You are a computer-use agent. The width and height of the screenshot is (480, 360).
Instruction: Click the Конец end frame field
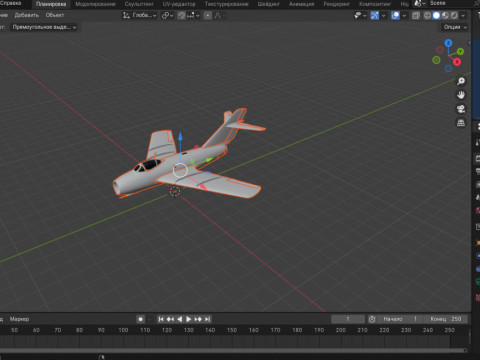pos(446,319)
